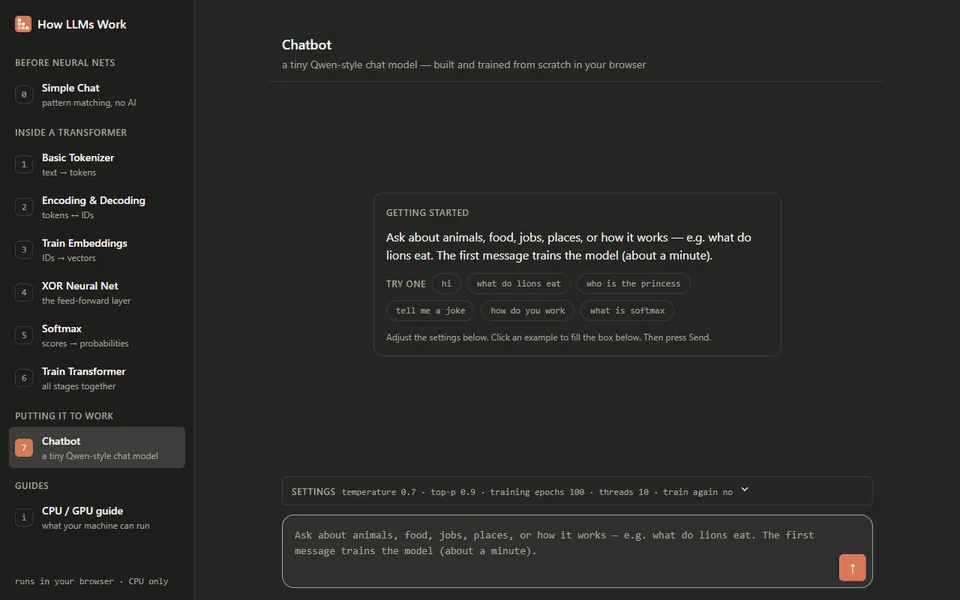Click the 'tell me a joke' chip
960x600 pixels.
(430, 310)
